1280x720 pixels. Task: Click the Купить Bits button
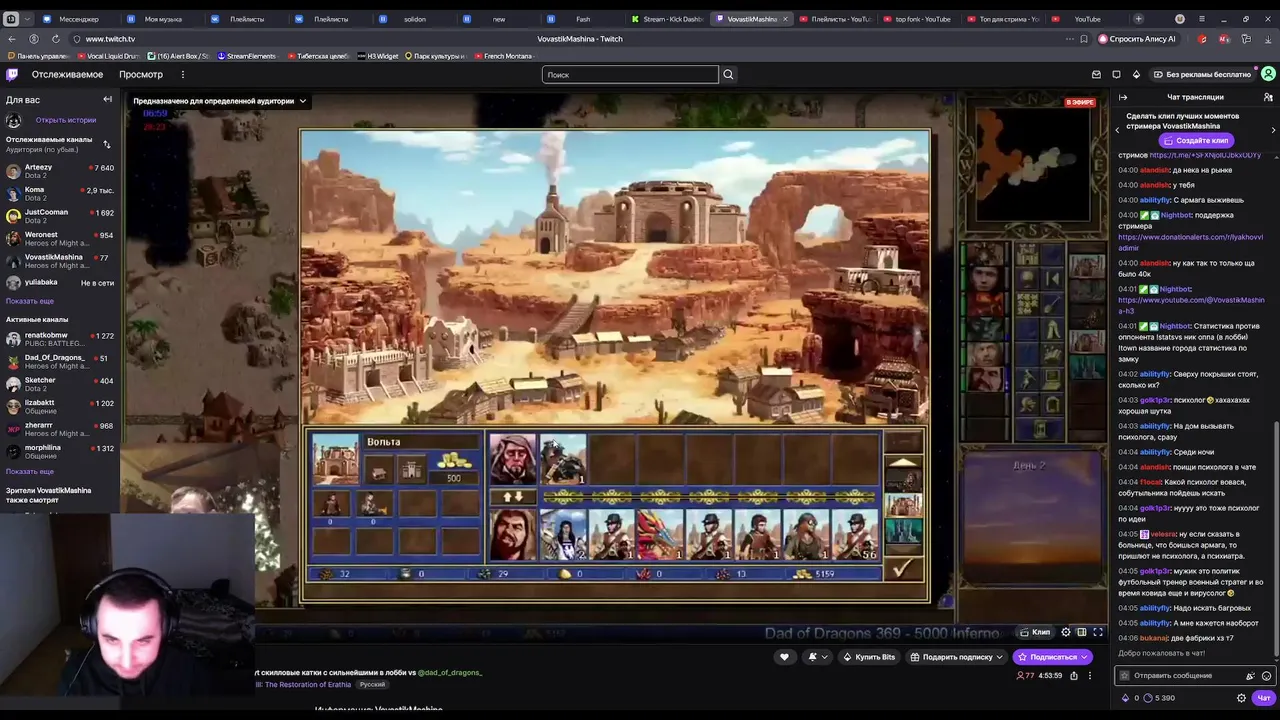click(869, 657)
